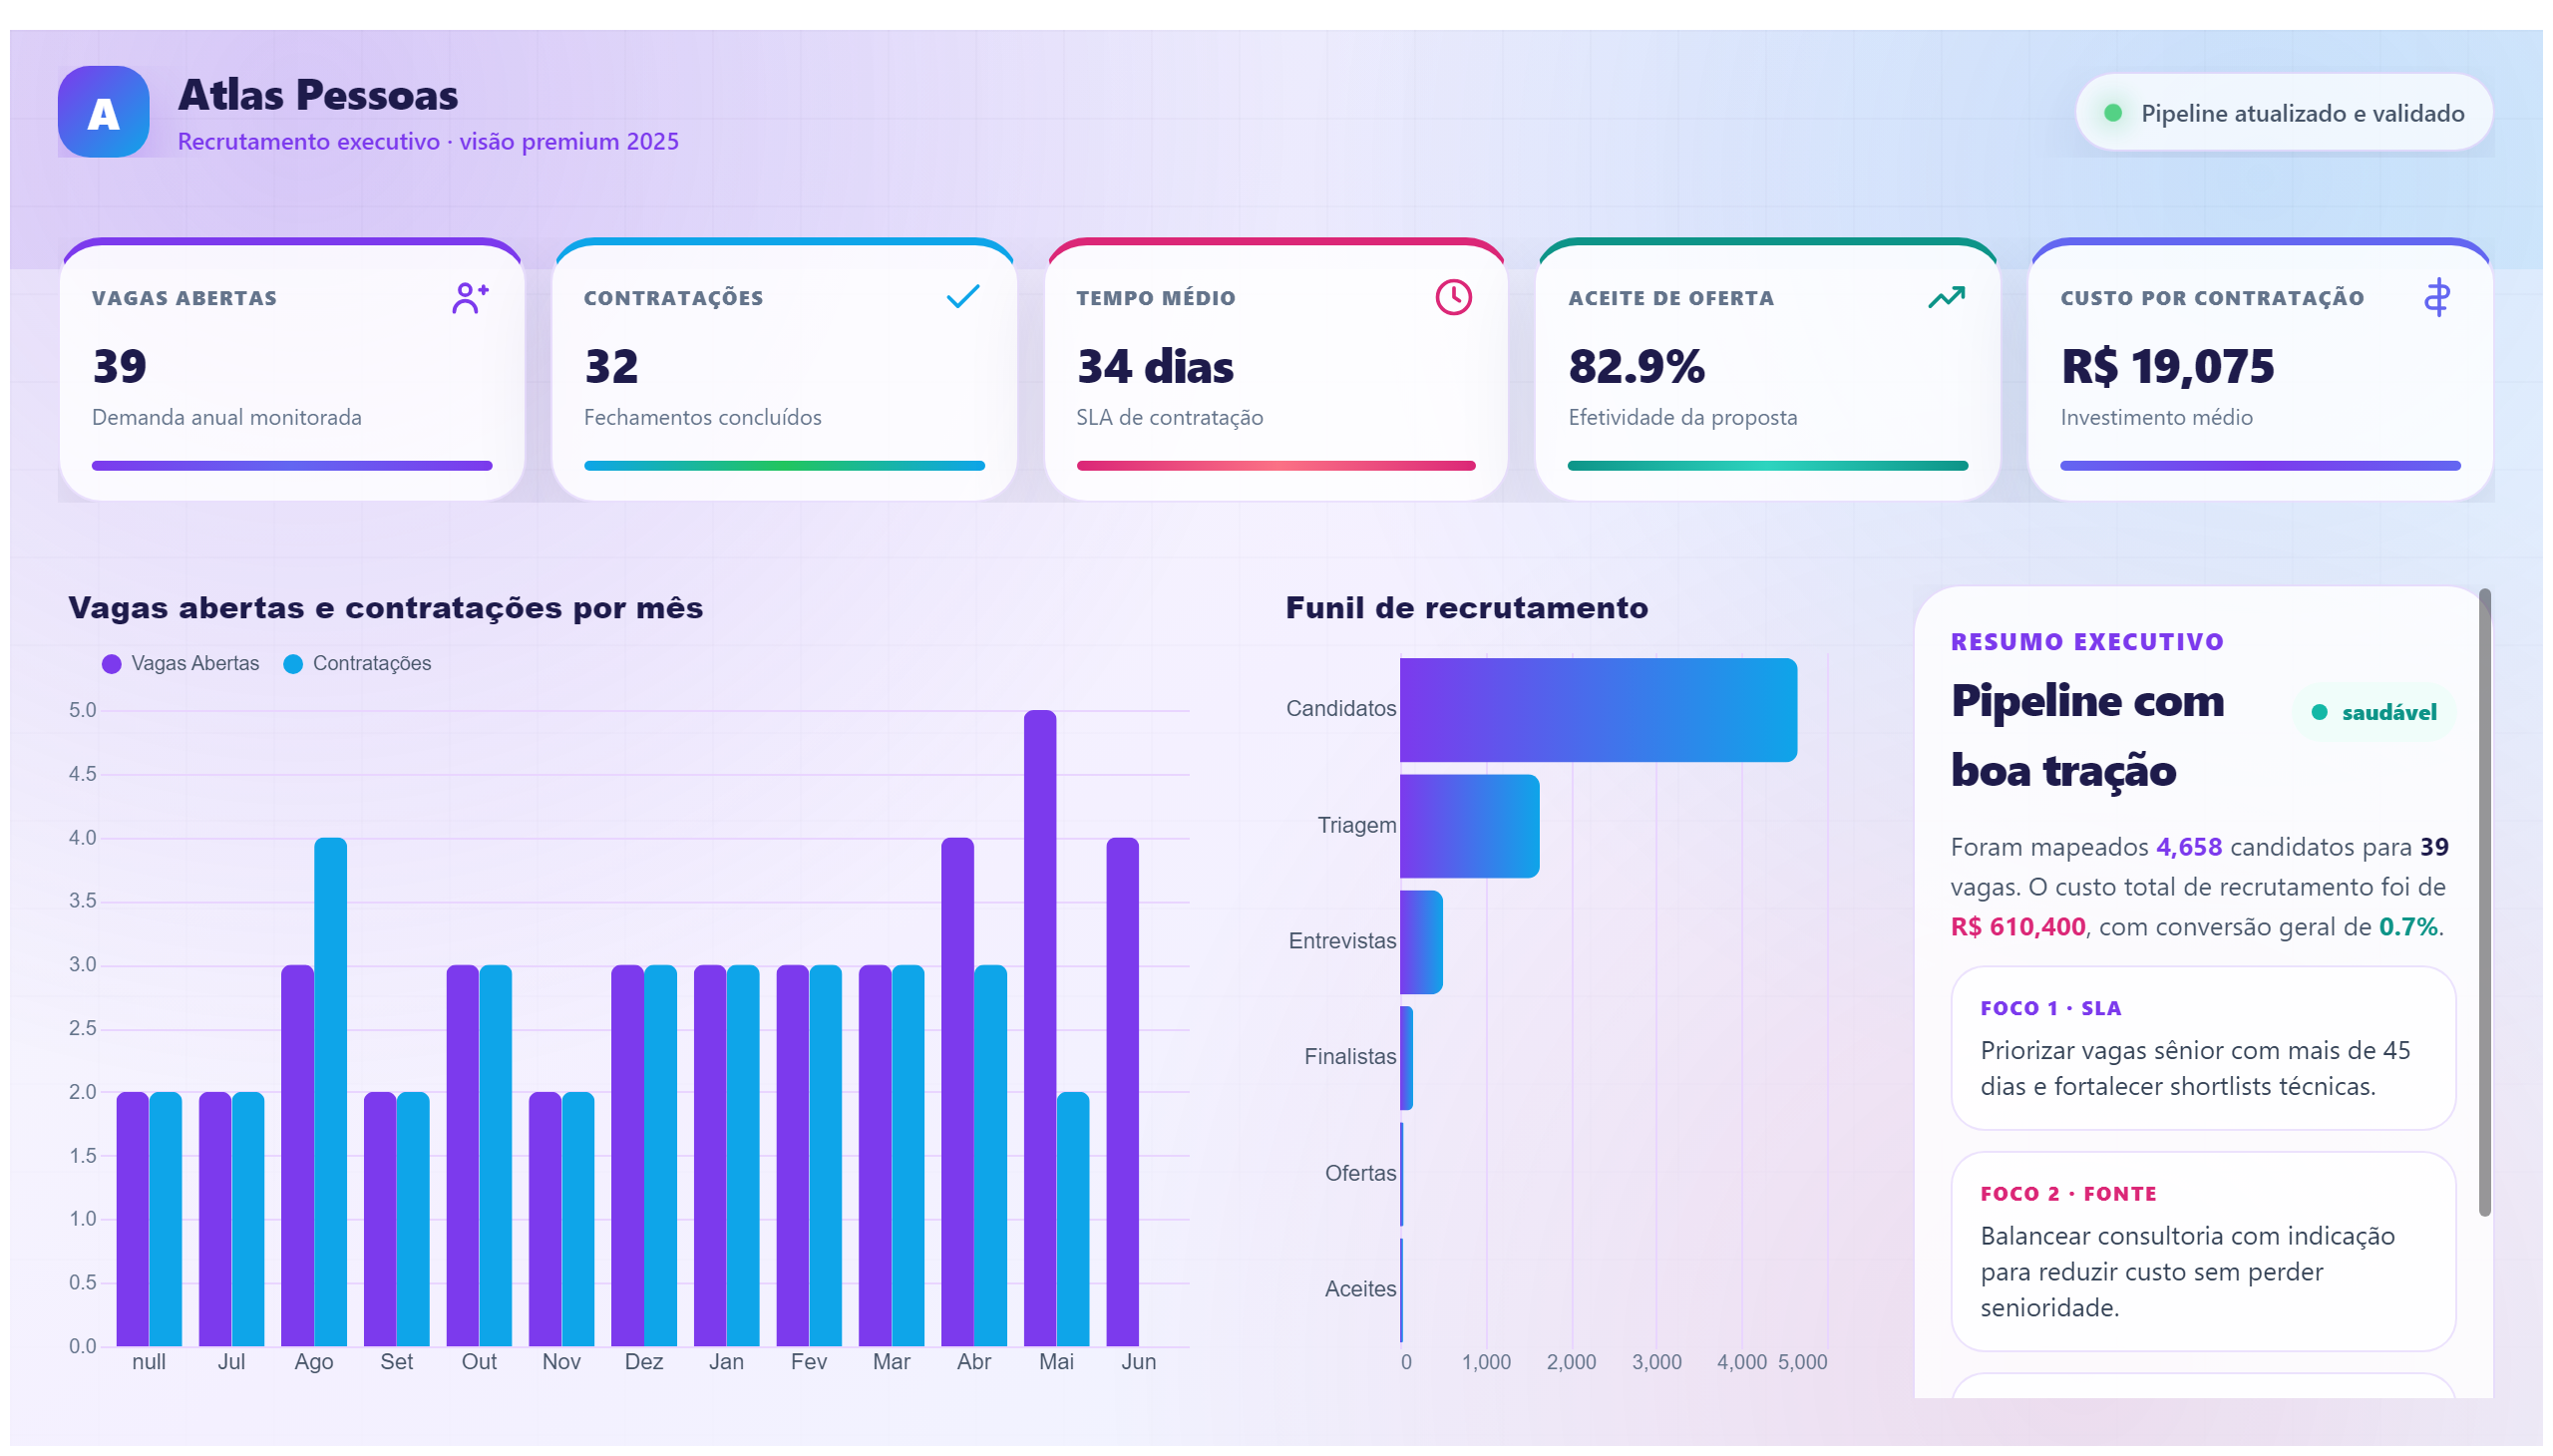The height and width of the screenshot is (1456, 2553).
Task: Click the Triagem funnel bar
Action: [x=1469, y=826]
